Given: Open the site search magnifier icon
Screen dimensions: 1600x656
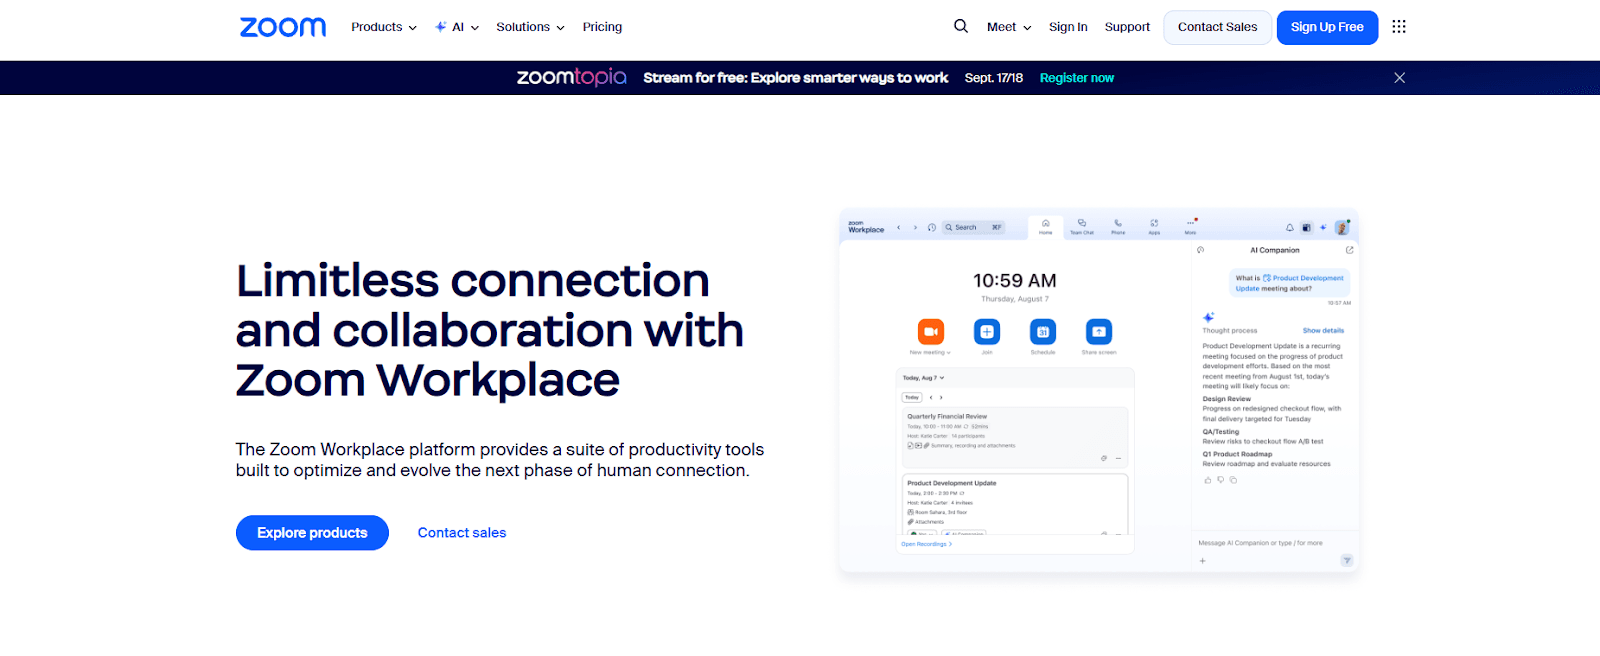Looking at the screenshot, I should 961,26.
